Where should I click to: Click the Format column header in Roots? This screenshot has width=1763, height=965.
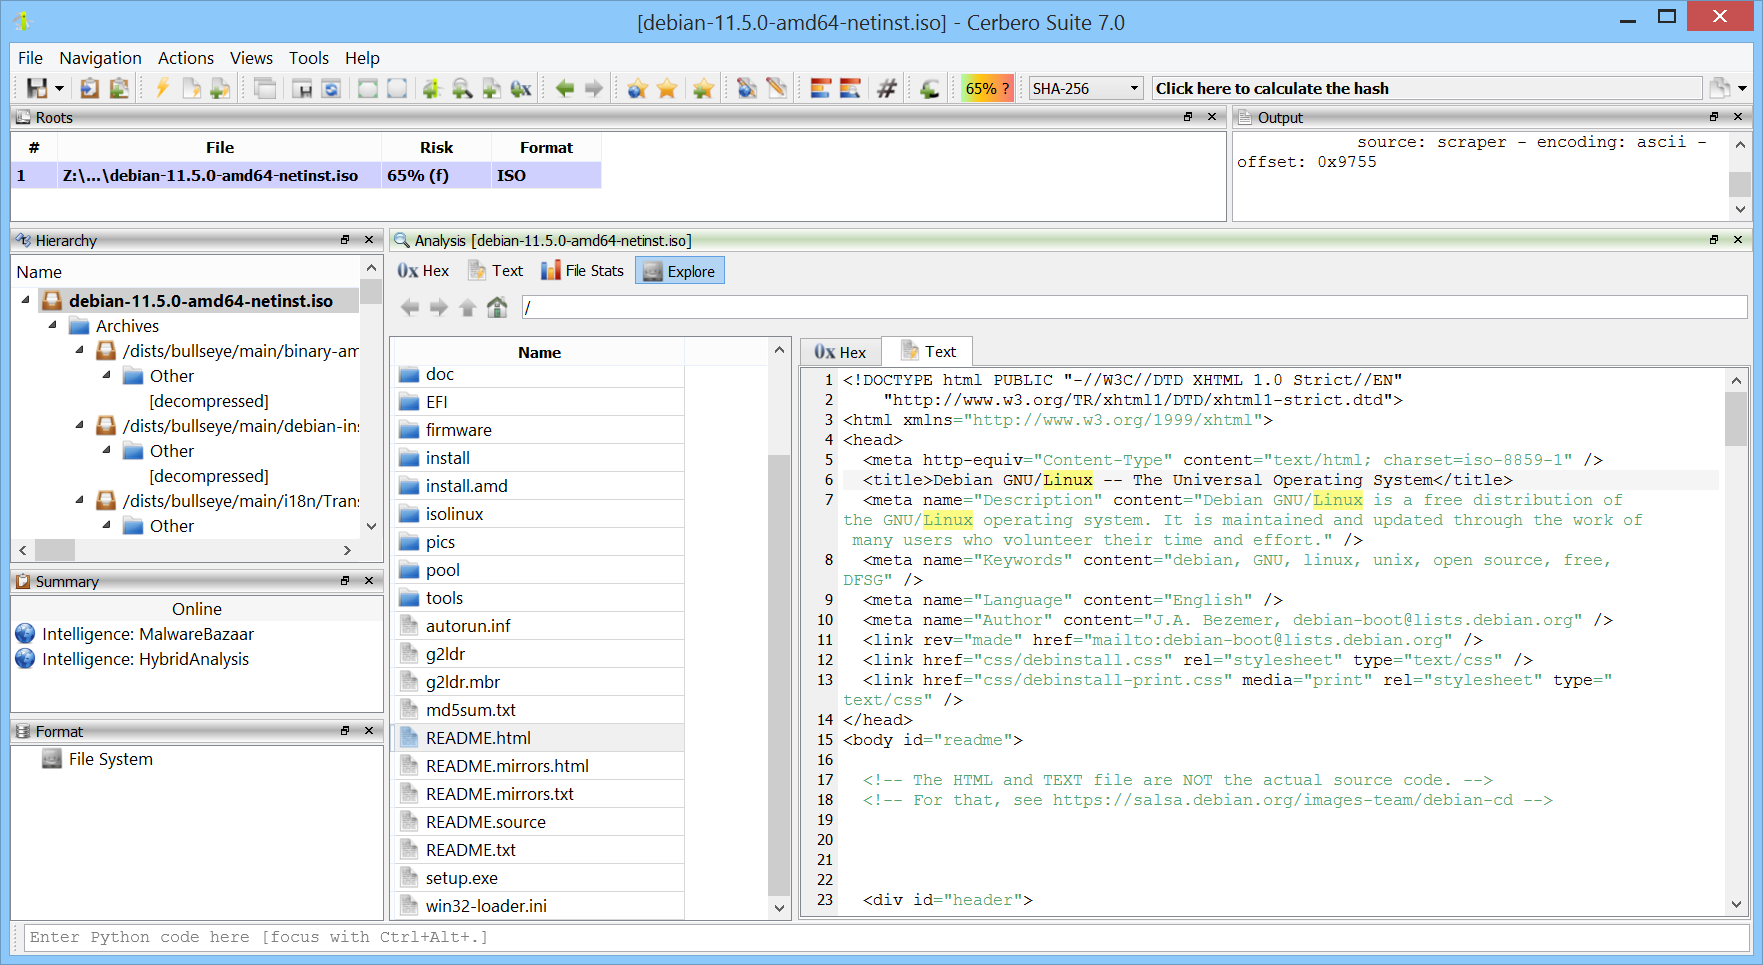[x=546, y=147]
